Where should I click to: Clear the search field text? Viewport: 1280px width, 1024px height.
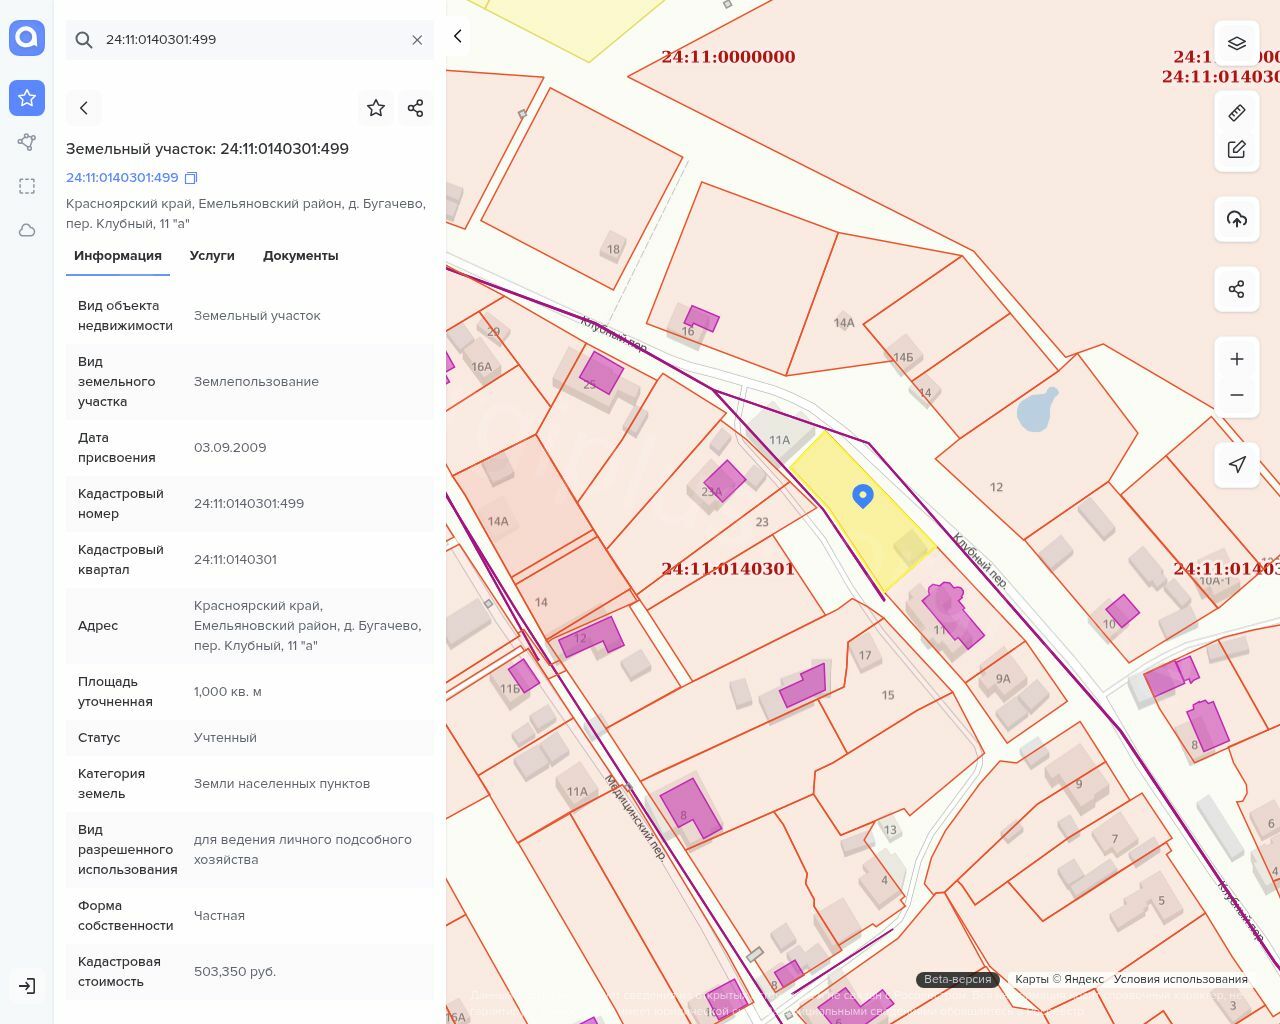(x=417, y=40)
